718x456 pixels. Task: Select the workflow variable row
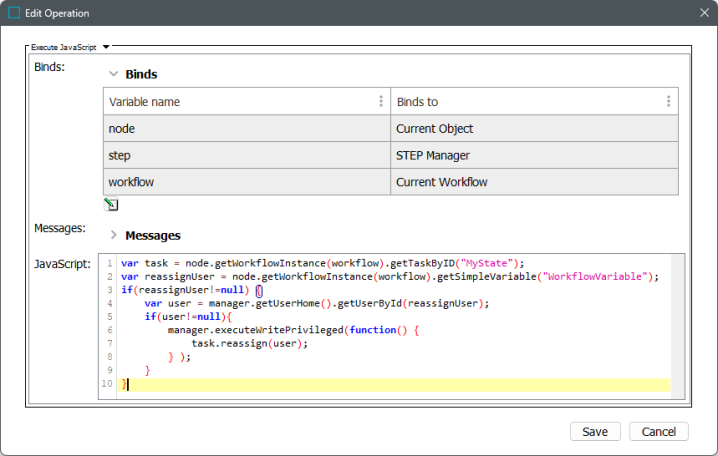coord(246,182)
